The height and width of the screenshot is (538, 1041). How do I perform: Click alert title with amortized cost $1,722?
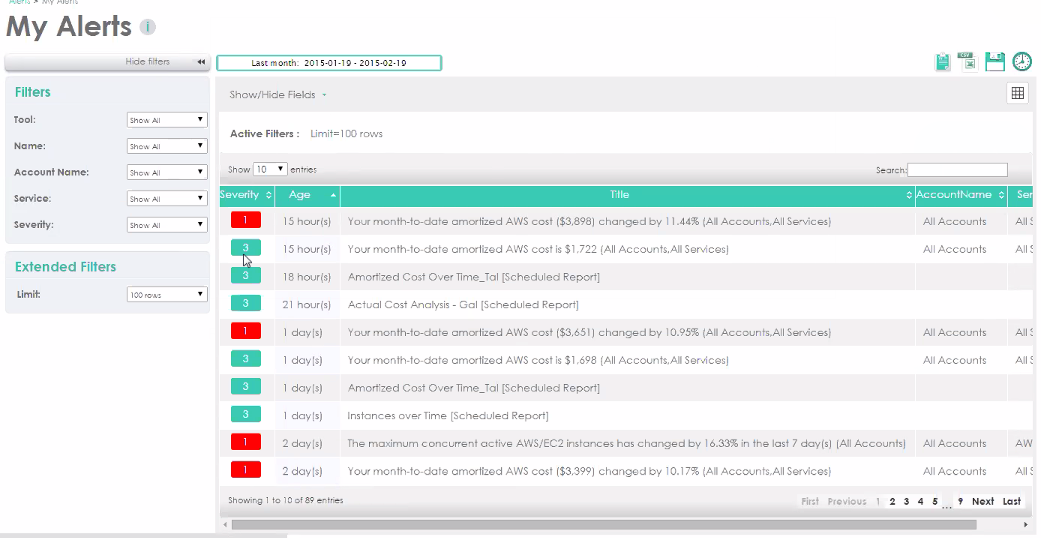[x=538, y=249]
